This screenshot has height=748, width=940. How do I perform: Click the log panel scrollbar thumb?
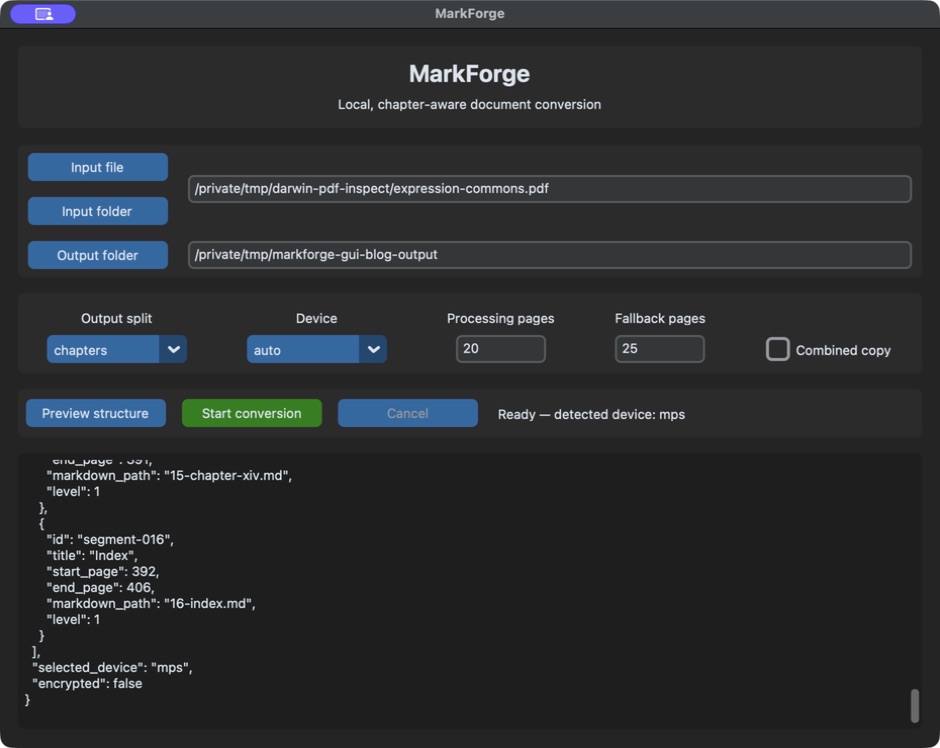coord(915,706)
